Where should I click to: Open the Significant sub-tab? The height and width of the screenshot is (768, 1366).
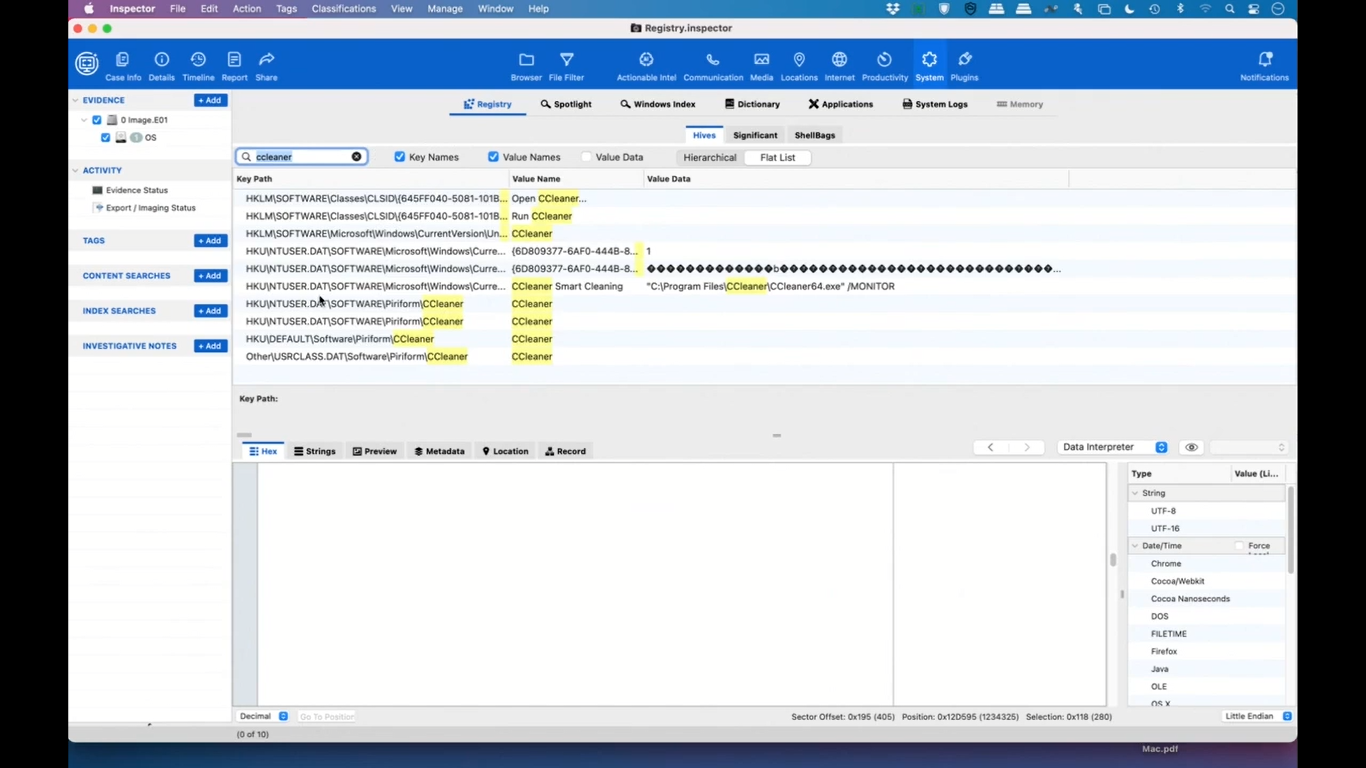tap(755, 135)
